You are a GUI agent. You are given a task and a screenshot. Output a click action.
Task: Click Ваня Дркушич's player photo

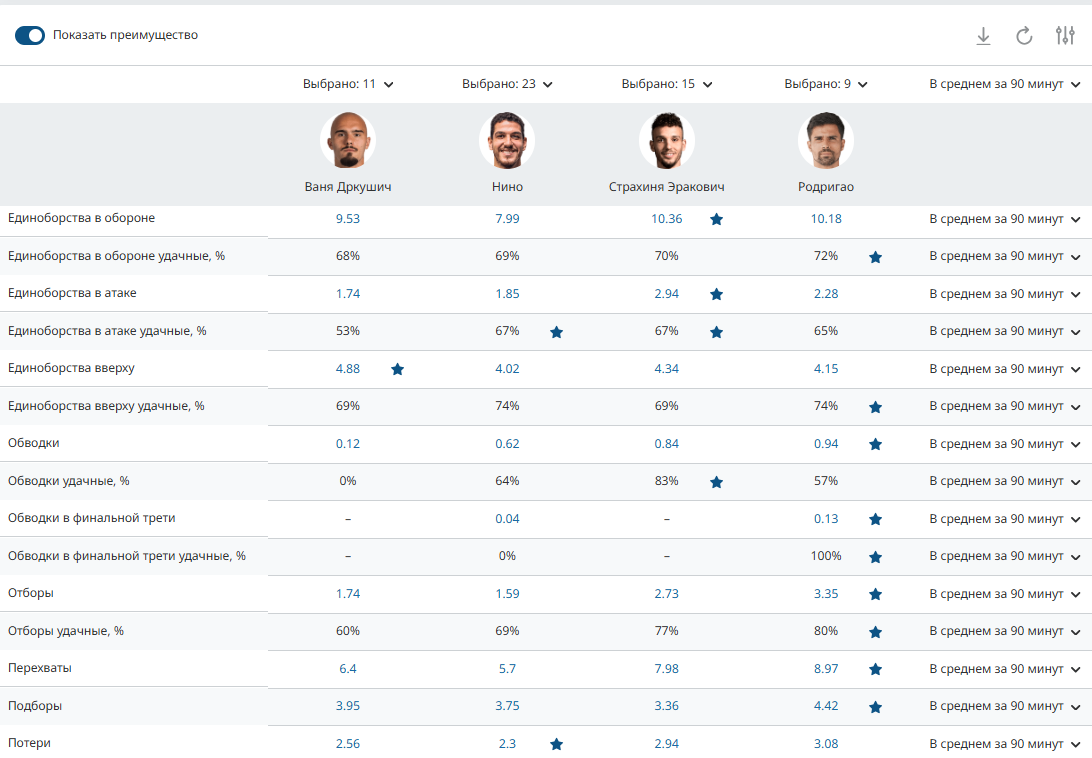(348, 141)
